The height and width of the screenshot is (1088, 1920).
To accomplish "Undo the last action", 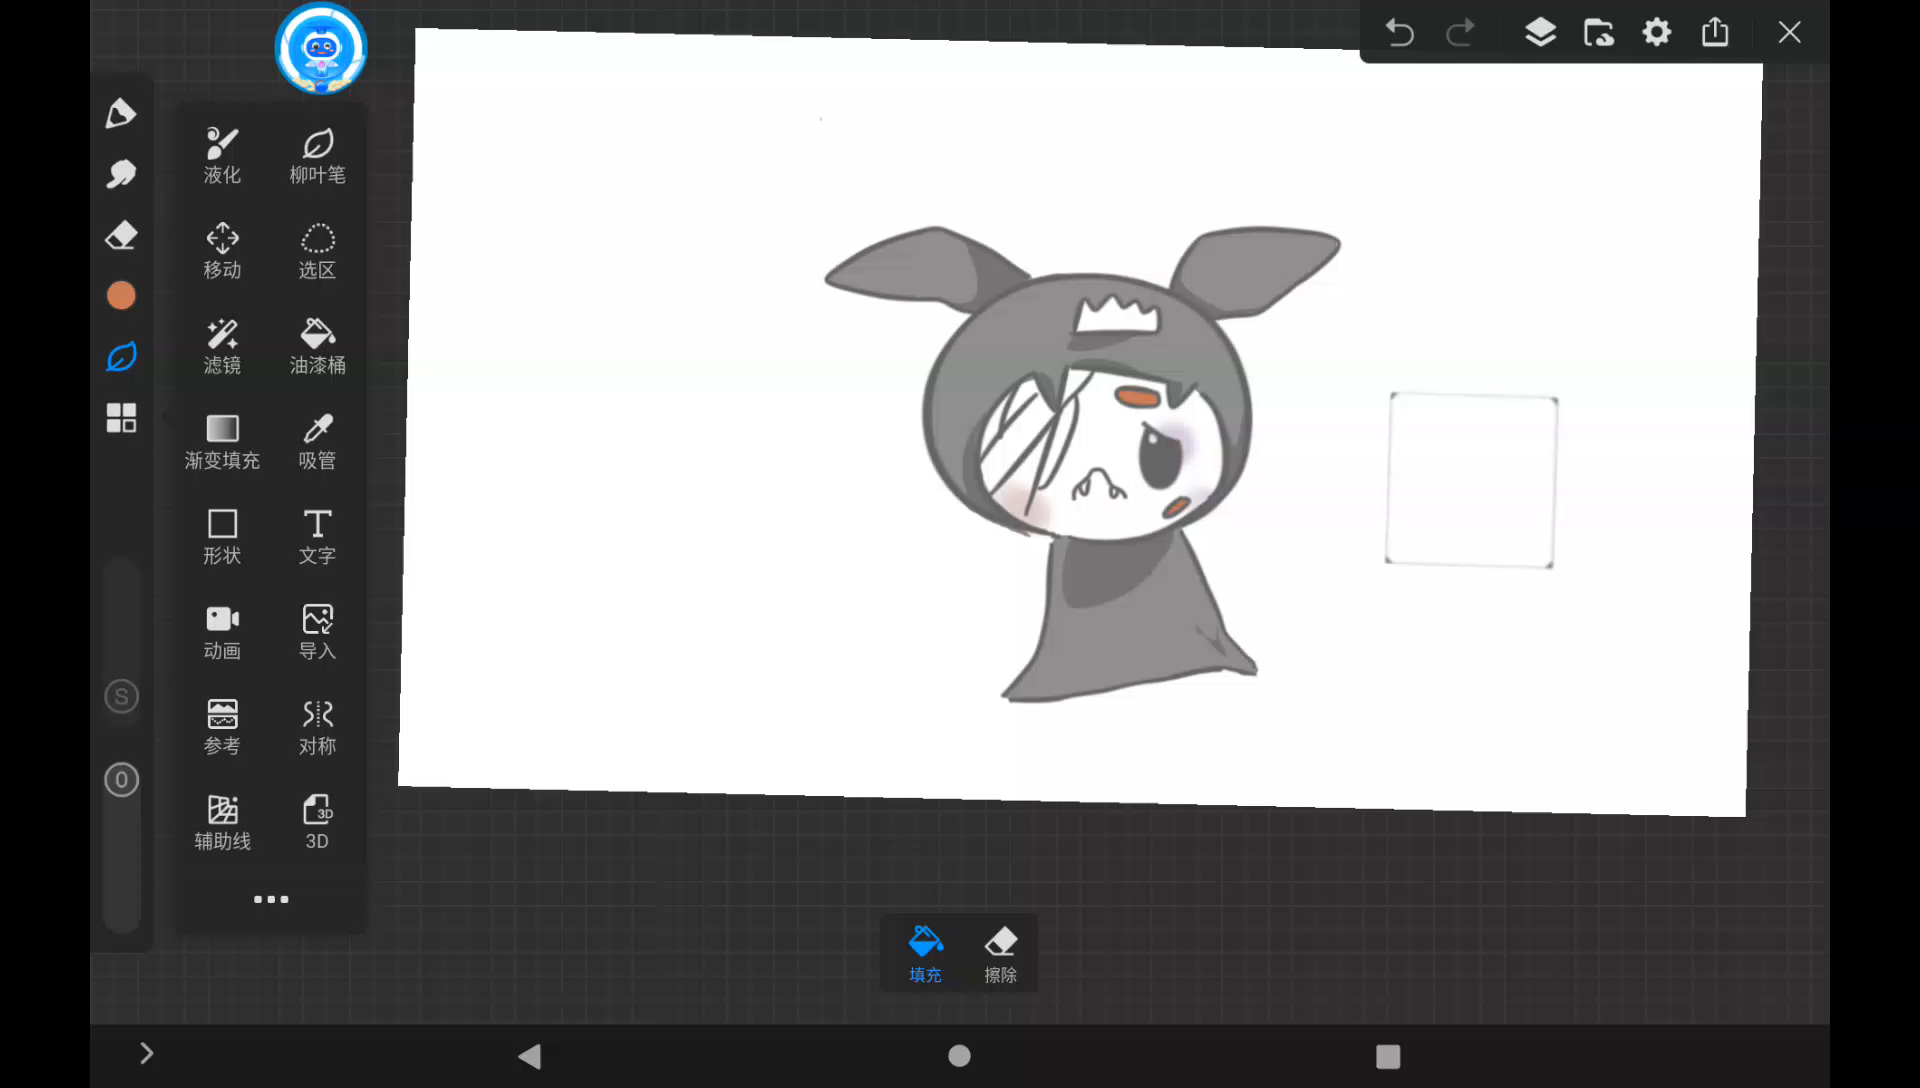I will (x=1399, y=32).
